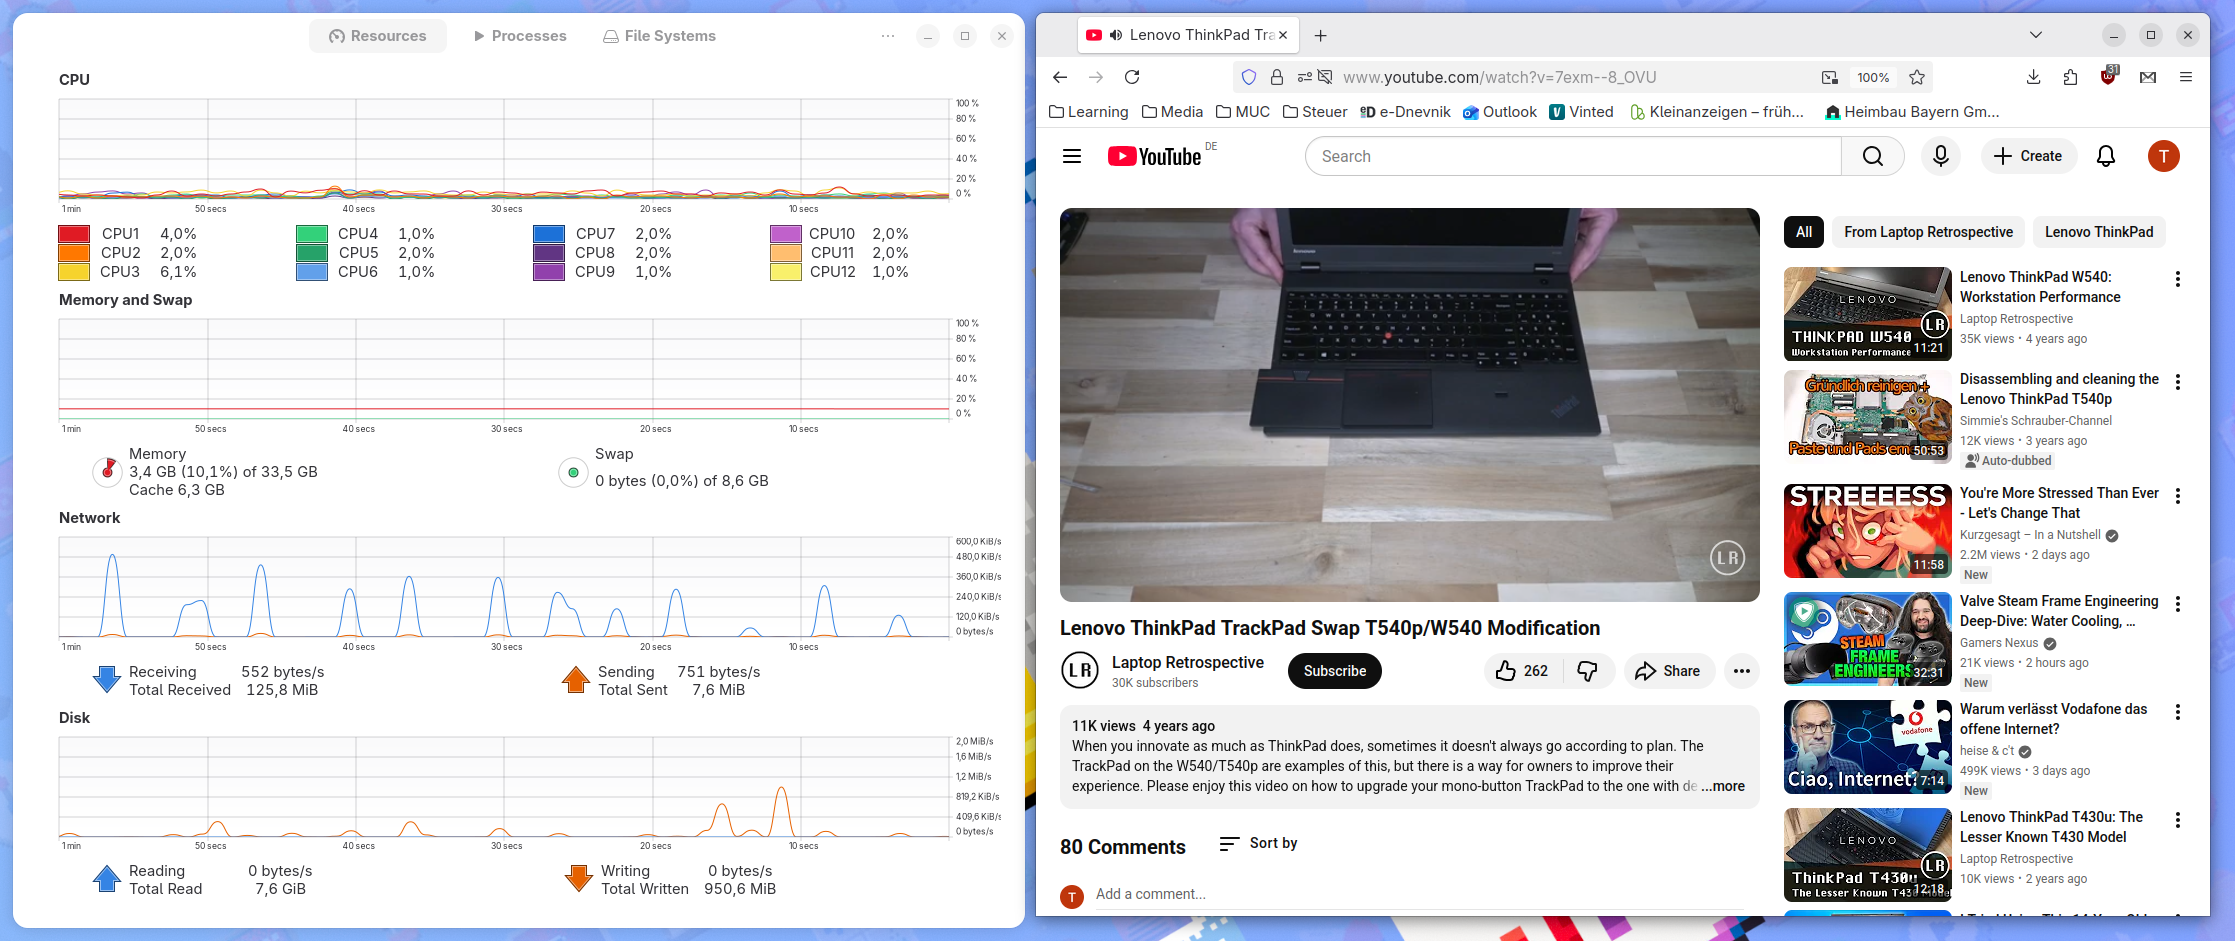Click the YouTube search magnifier button

[x=1873, y=156]
